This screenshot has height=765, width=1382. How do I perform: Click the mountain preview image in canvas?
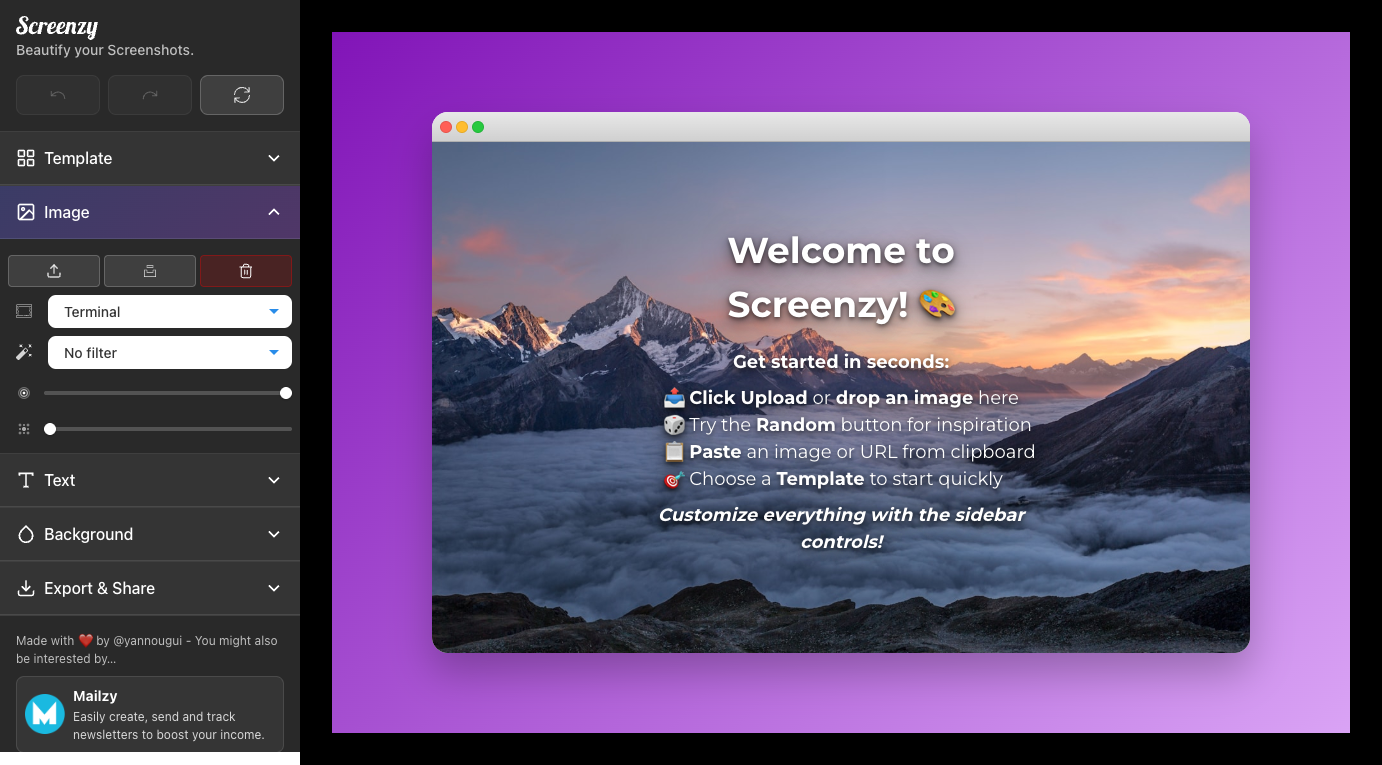point(840,600)
